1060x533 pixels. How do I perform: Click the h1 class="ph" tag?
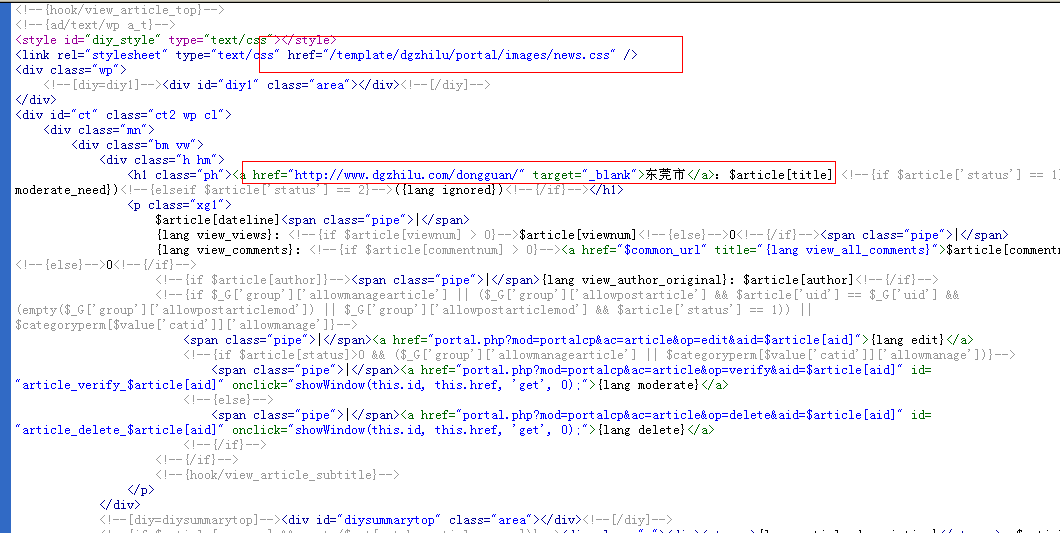click(x=180, y=175)
